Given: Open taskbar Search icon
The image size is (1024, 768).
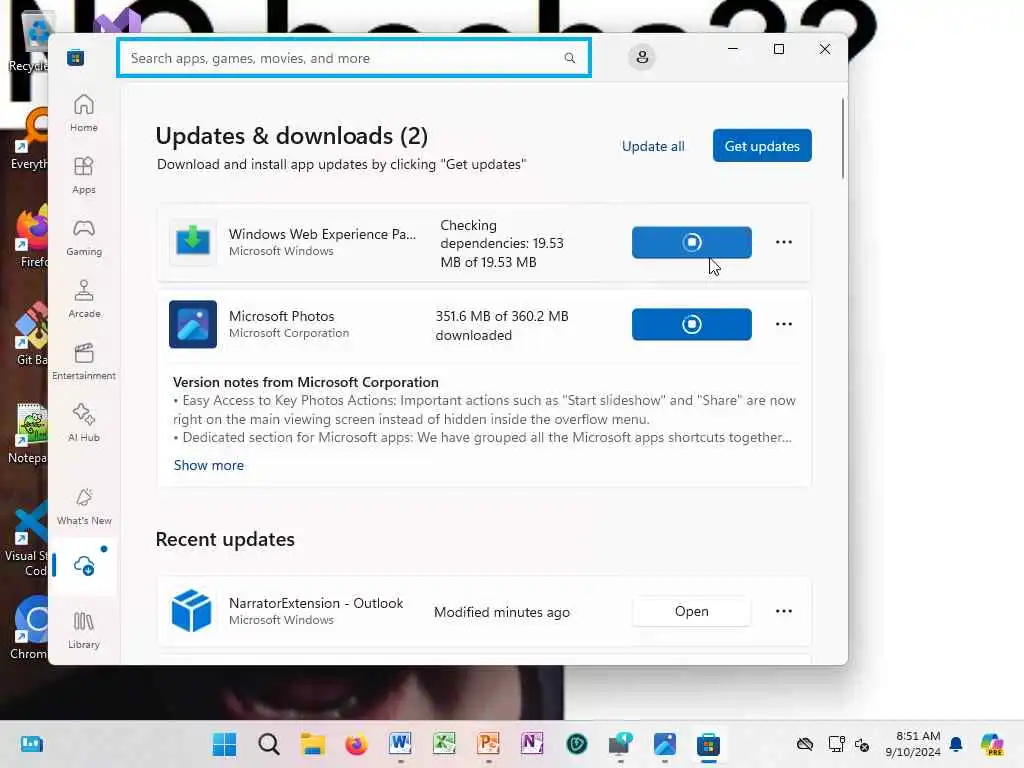Looking at the screenshot, I should coord(268,744).
